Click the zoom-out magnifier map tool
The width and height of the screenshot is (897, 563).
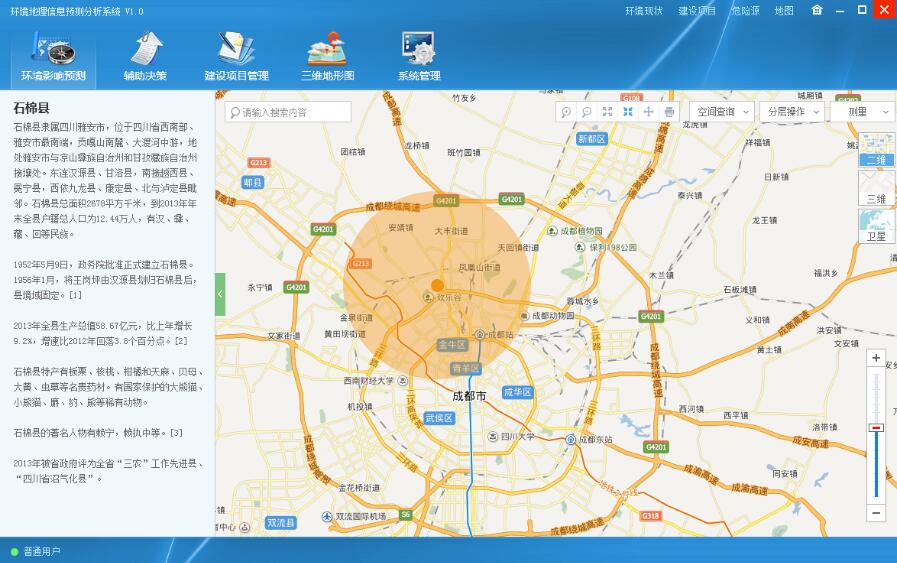point(587,112)
